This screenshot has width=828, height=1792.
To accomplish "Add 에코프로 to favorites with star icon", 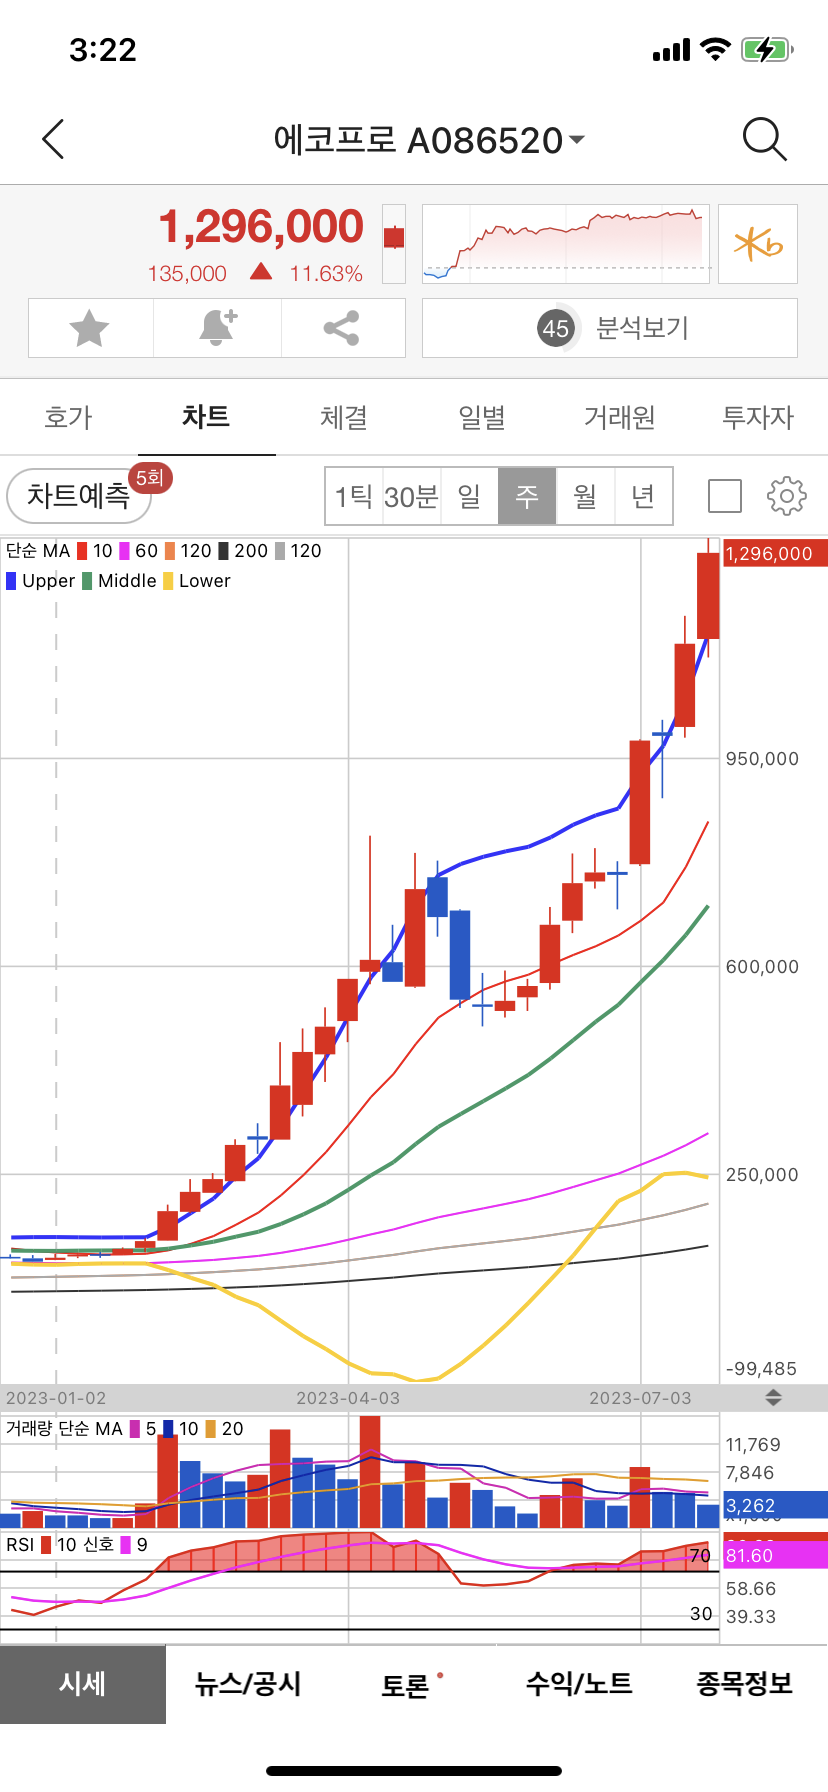I will [90, 328].
